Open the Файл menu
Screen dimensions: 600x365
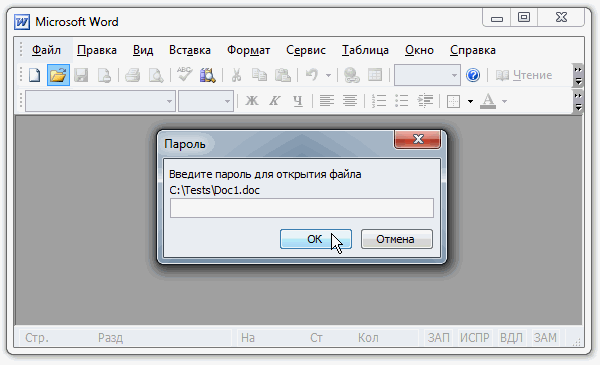(46, 50)
